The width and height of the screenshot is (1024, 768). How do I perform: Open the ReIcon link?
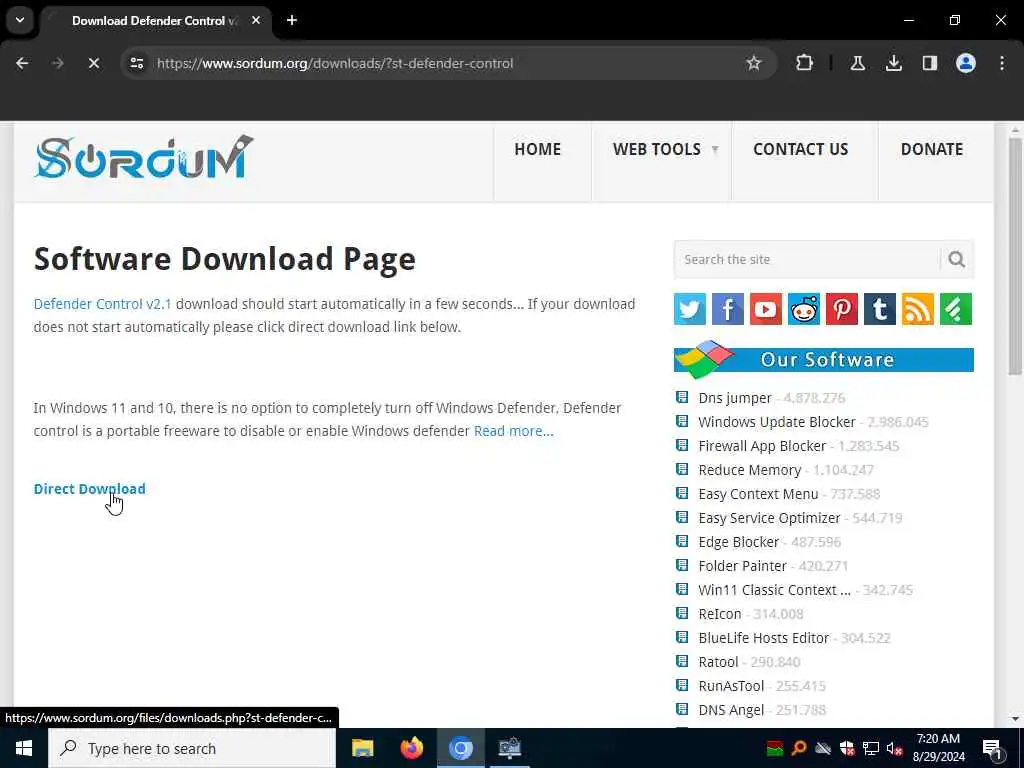720,614
